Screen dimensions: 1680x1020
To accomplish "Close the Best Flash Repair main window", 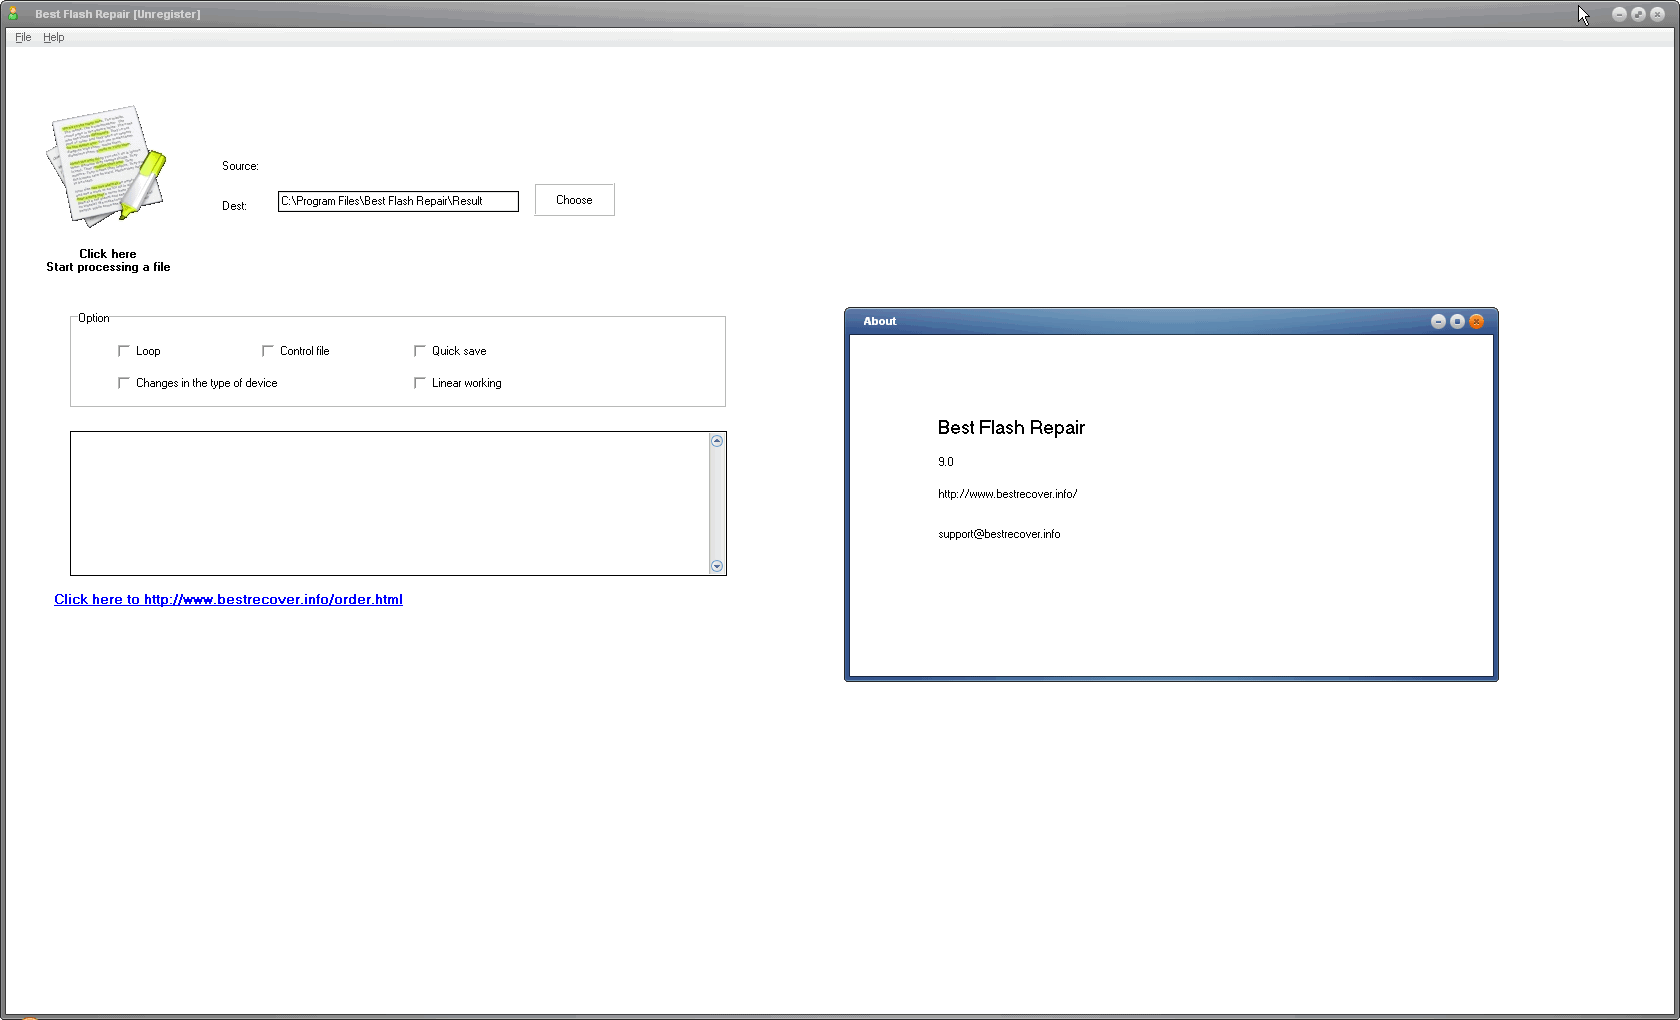I will click(1657, 14).
